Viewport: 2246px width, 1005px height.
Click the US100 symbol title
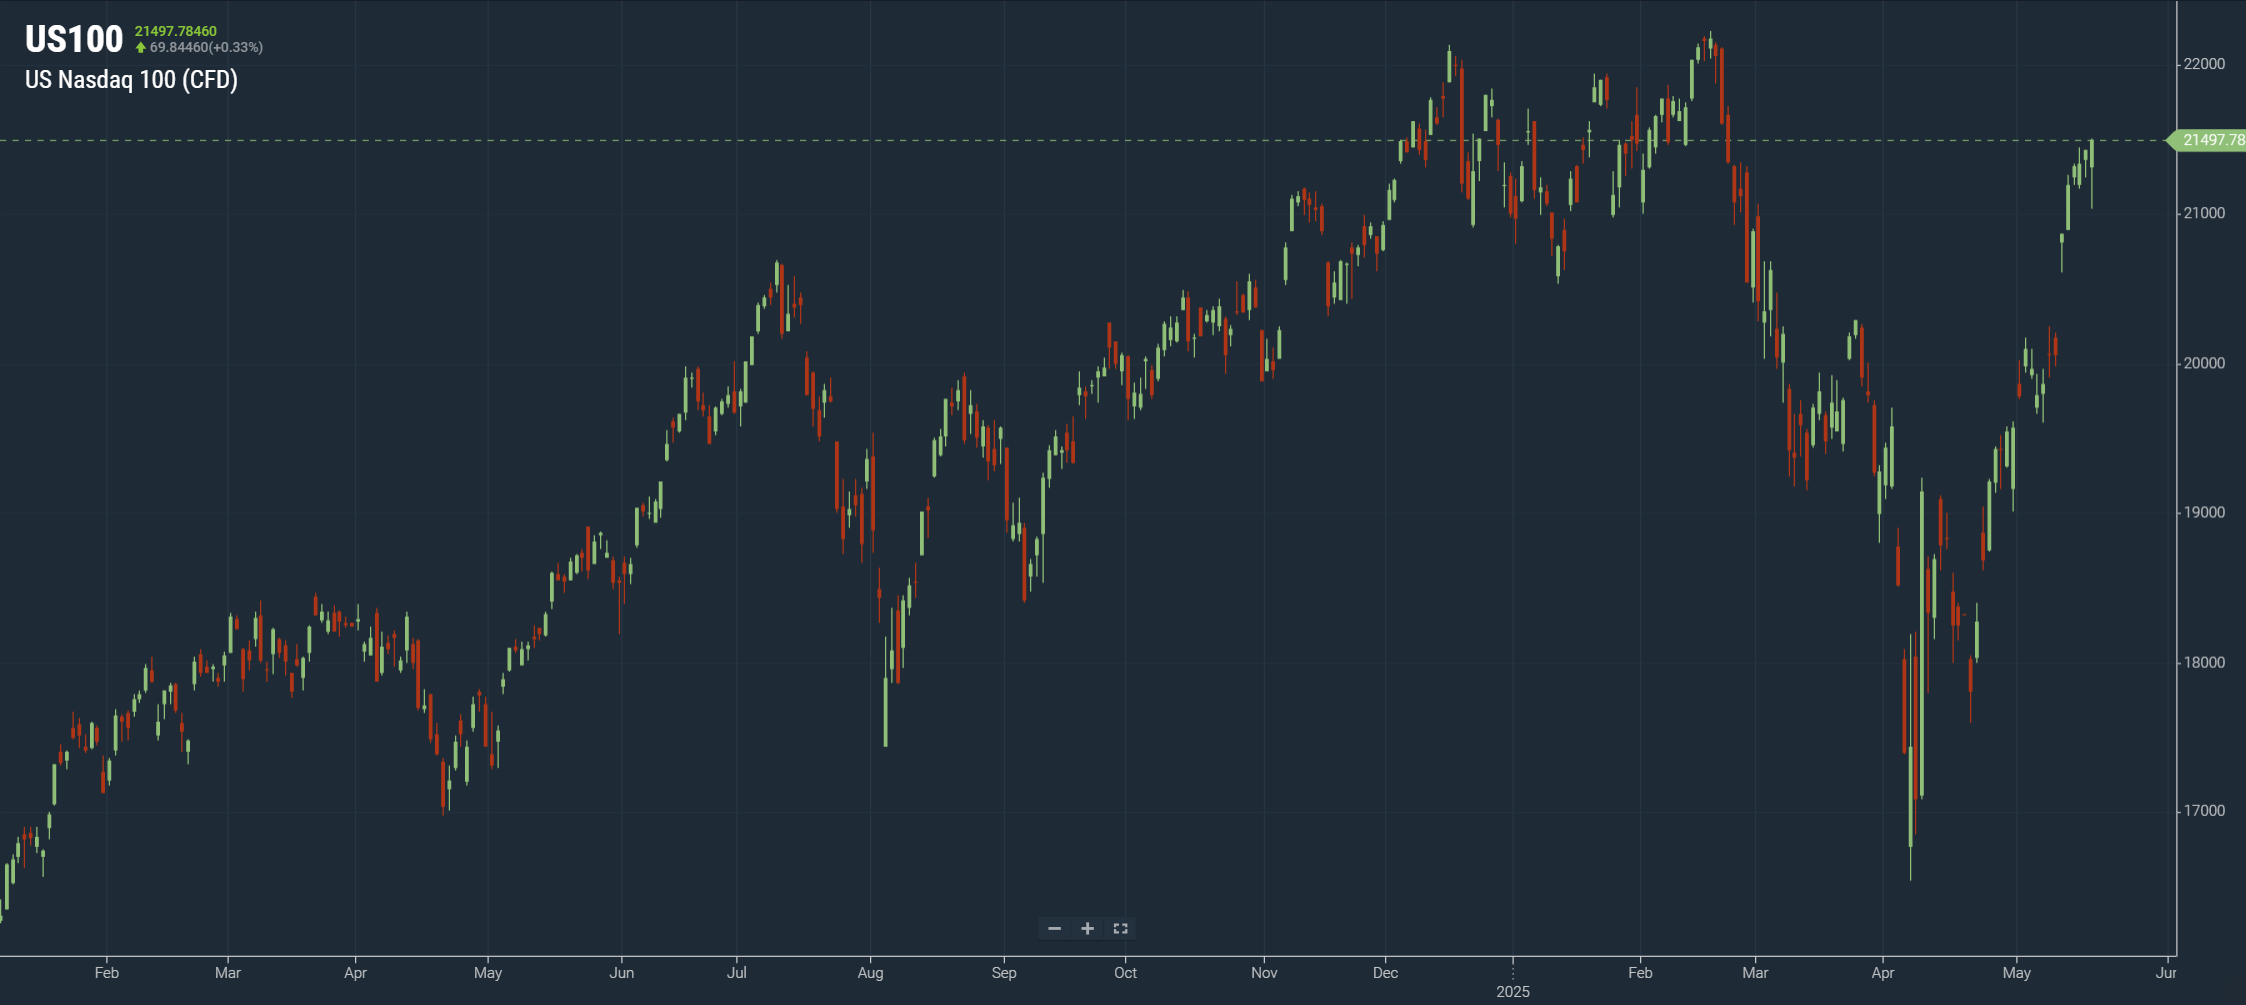[74, 39]
